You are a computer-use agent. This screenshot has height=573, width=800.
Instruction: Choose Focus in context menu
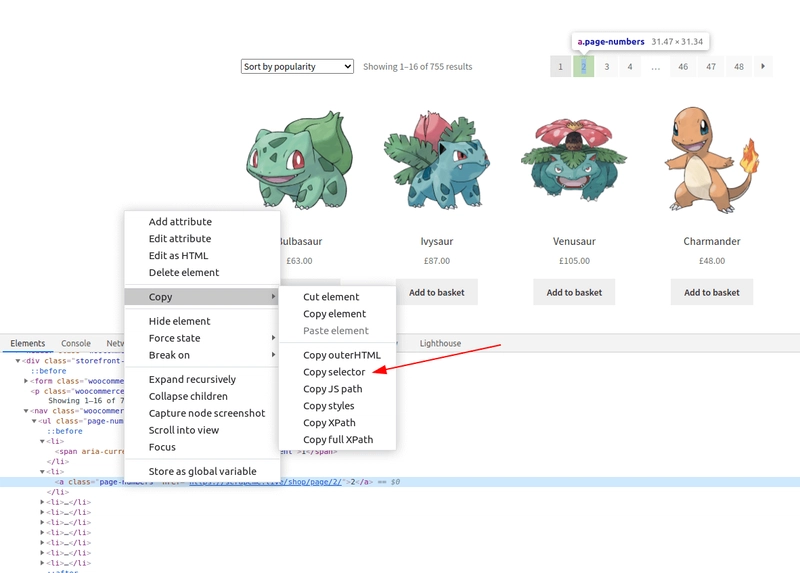coord(202,447)
